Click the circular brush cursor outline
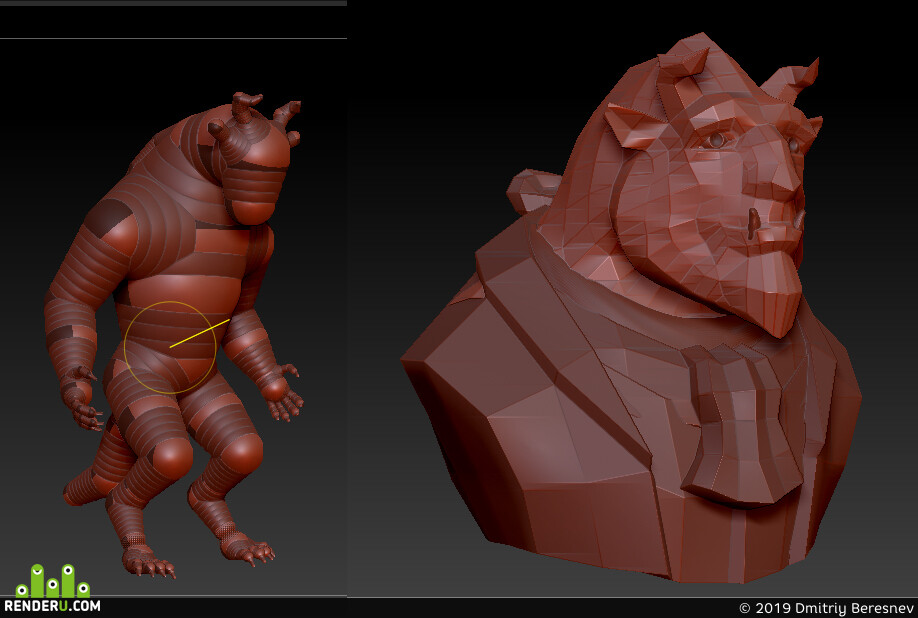 click(170, 348)
